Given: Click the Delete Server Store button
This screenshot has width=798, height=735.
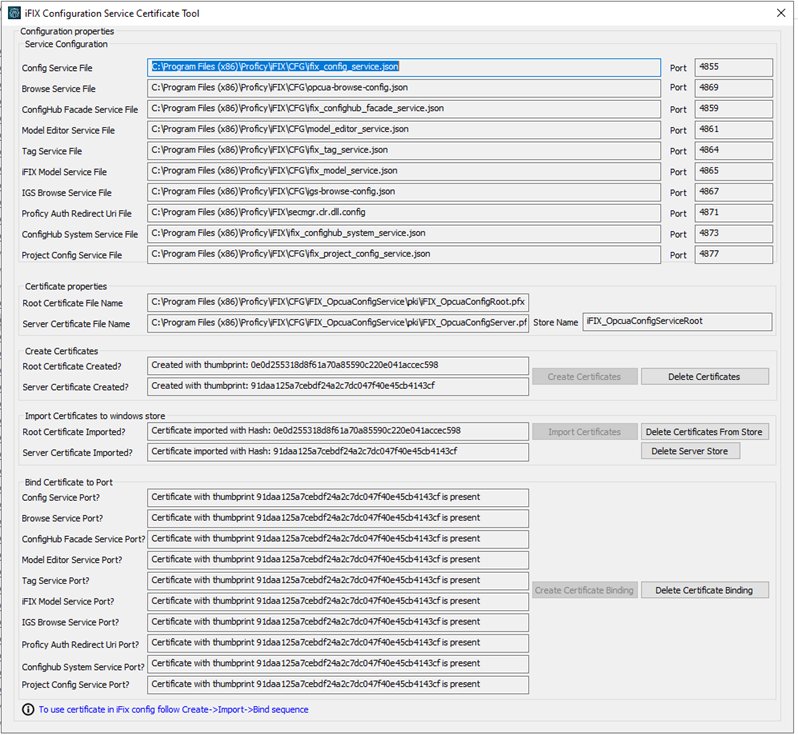Looking at the screenshot, I should point(690,451).
